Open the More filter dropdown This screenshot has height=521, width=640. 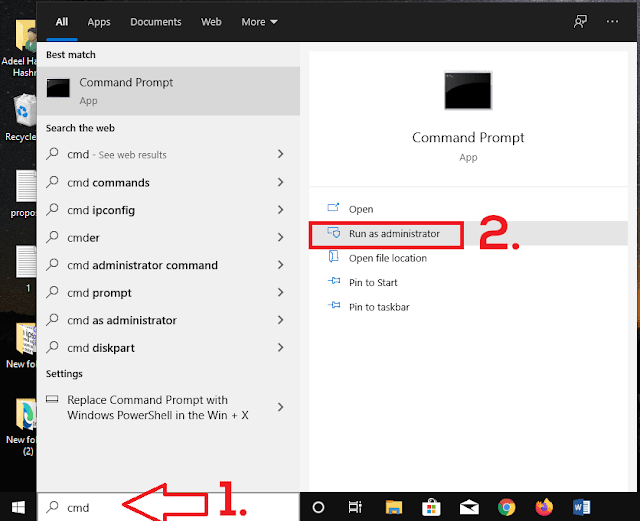tap(259, 21)
